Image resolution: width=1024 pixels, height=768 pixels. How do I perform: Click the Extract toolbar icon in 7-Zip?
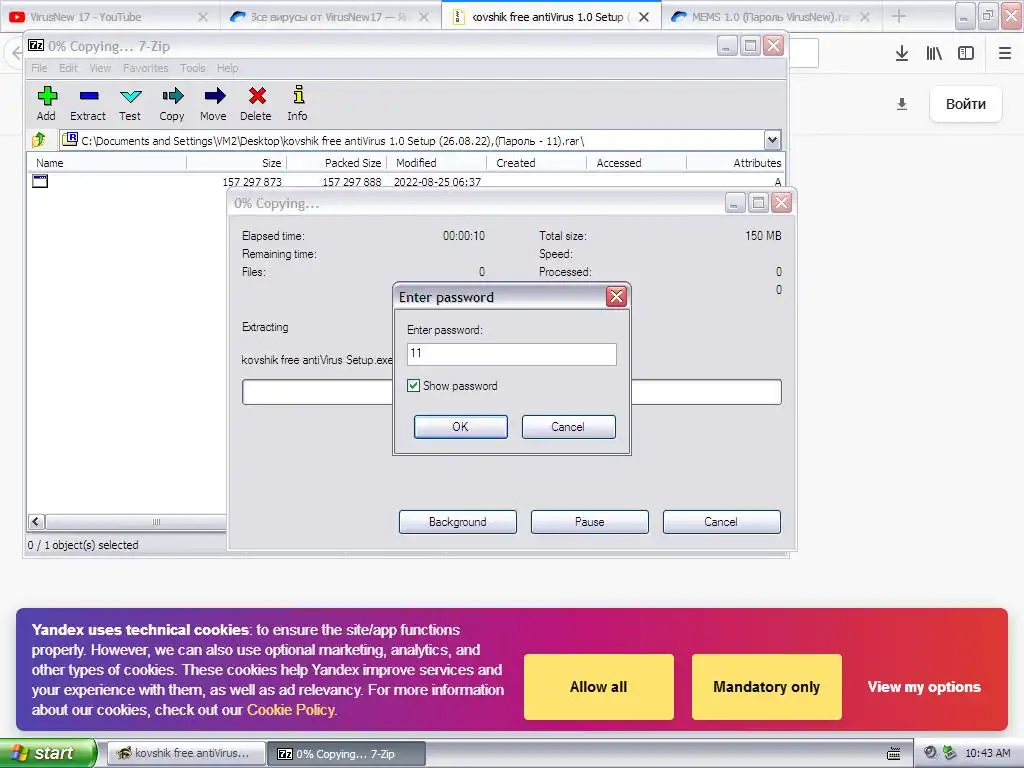[x=88, y=103]
